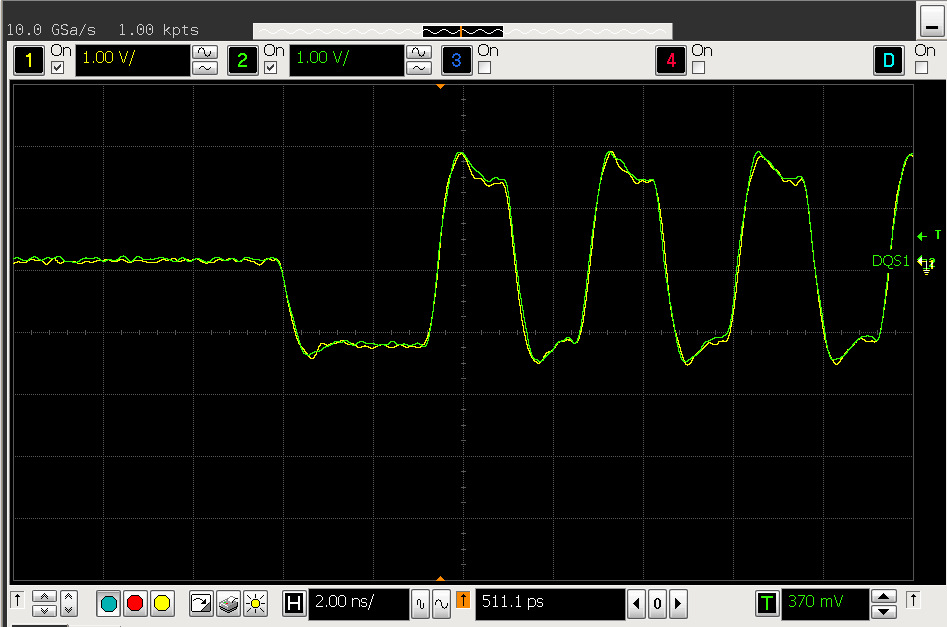The image size is (947, 627).
Task: Click the orange horizontal position arrow icon
Action: (463, 600)
